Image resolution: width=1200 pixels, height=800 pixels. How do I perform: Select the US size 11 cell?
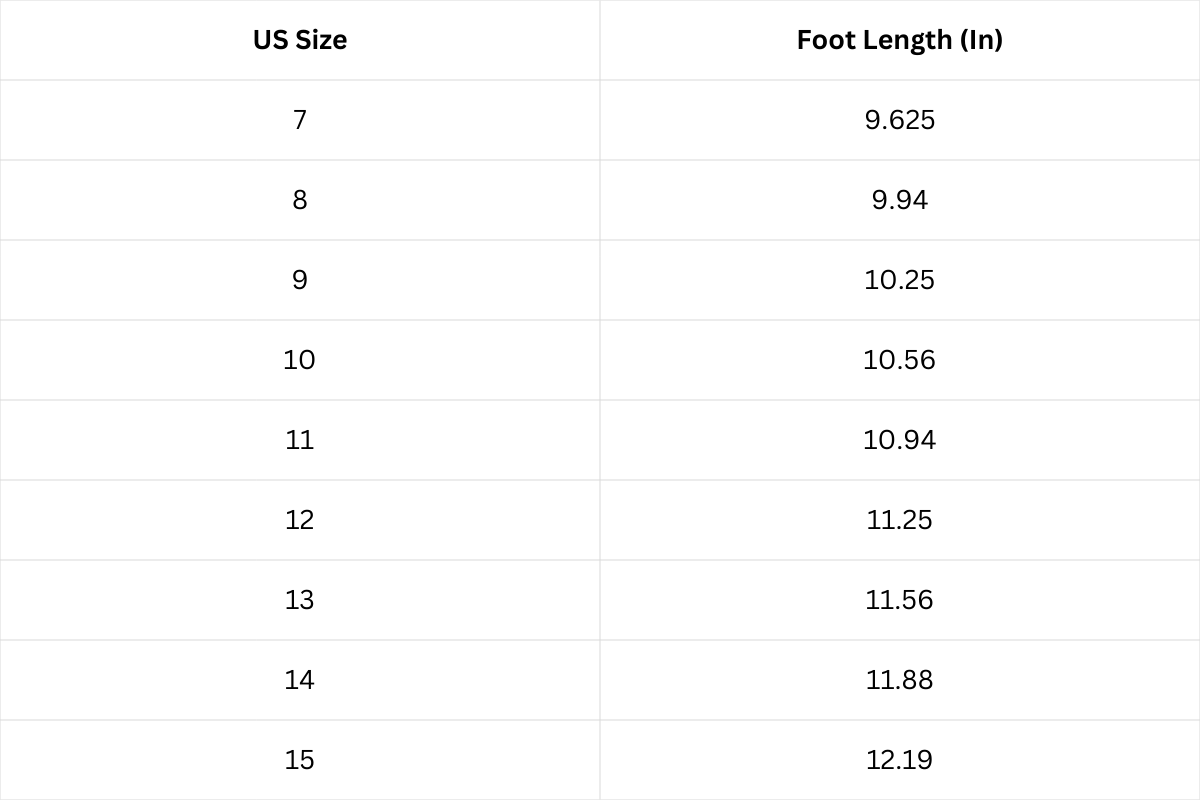[x=300, y=440]
